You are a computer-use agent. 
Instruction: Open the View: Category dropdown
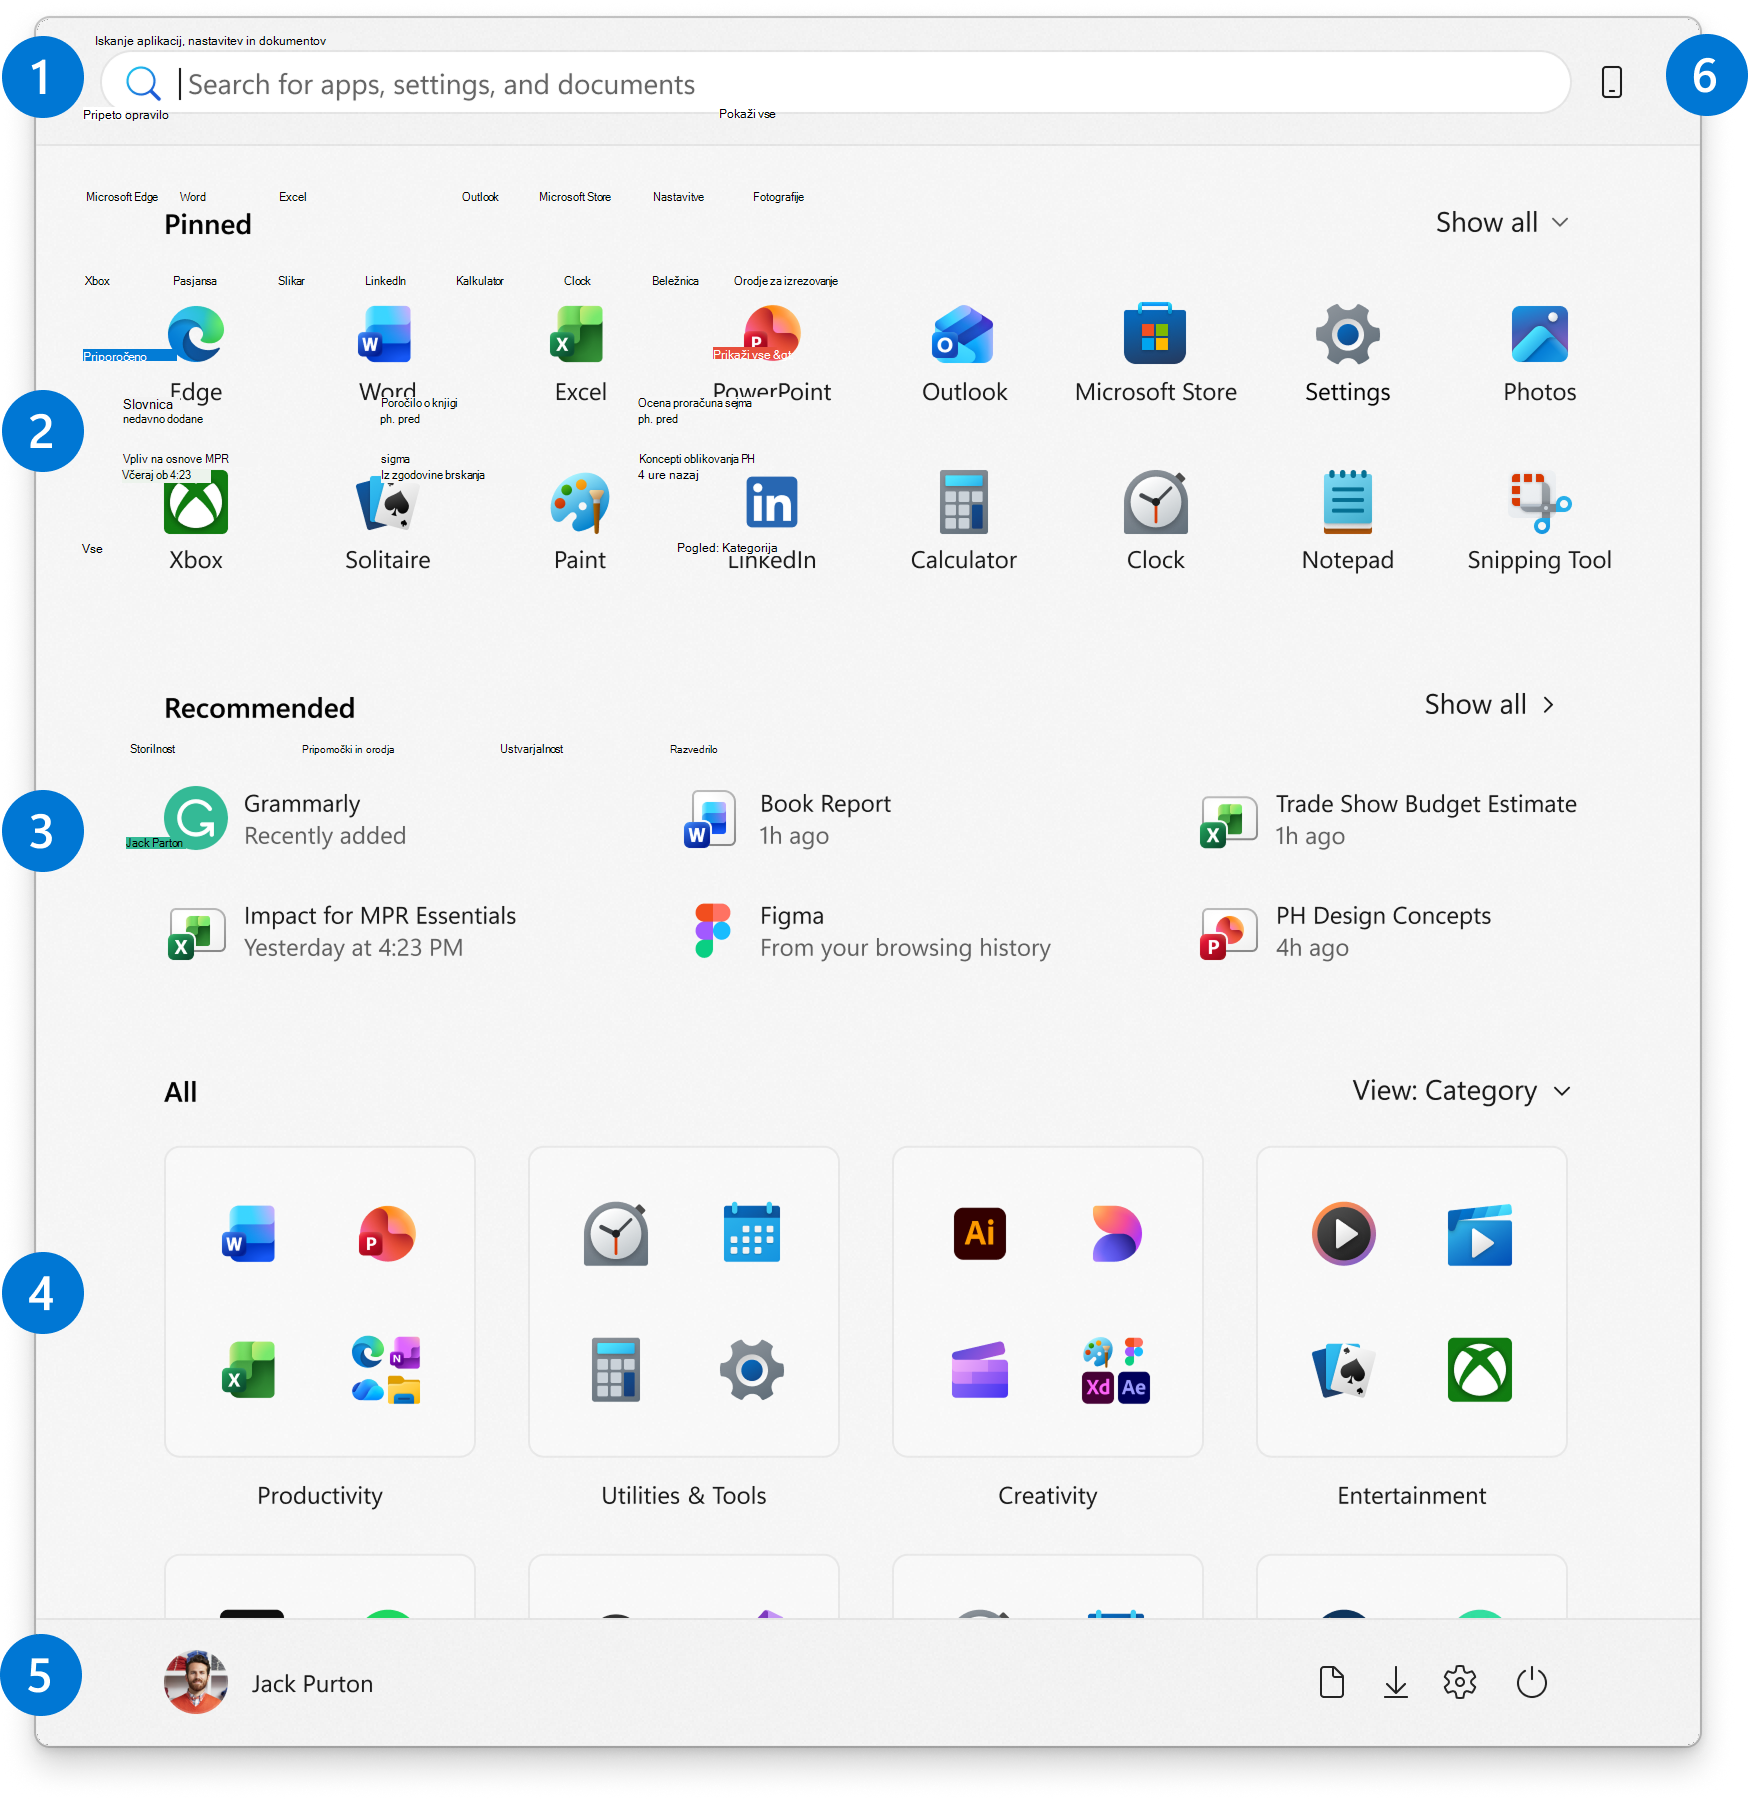tap(1461, 1090)
